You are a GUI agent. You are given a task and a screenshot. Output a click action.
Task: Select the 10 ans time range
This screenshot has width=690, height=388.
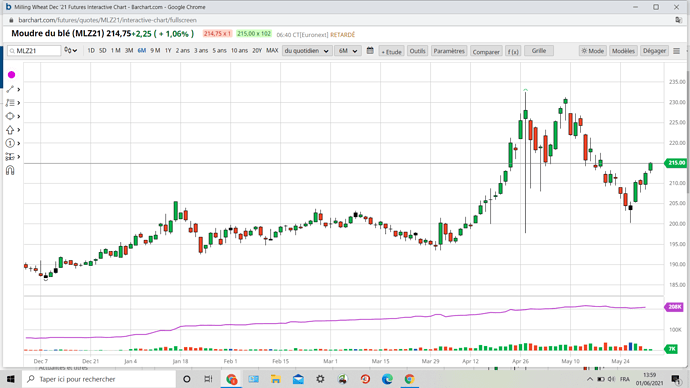[239, 51]
